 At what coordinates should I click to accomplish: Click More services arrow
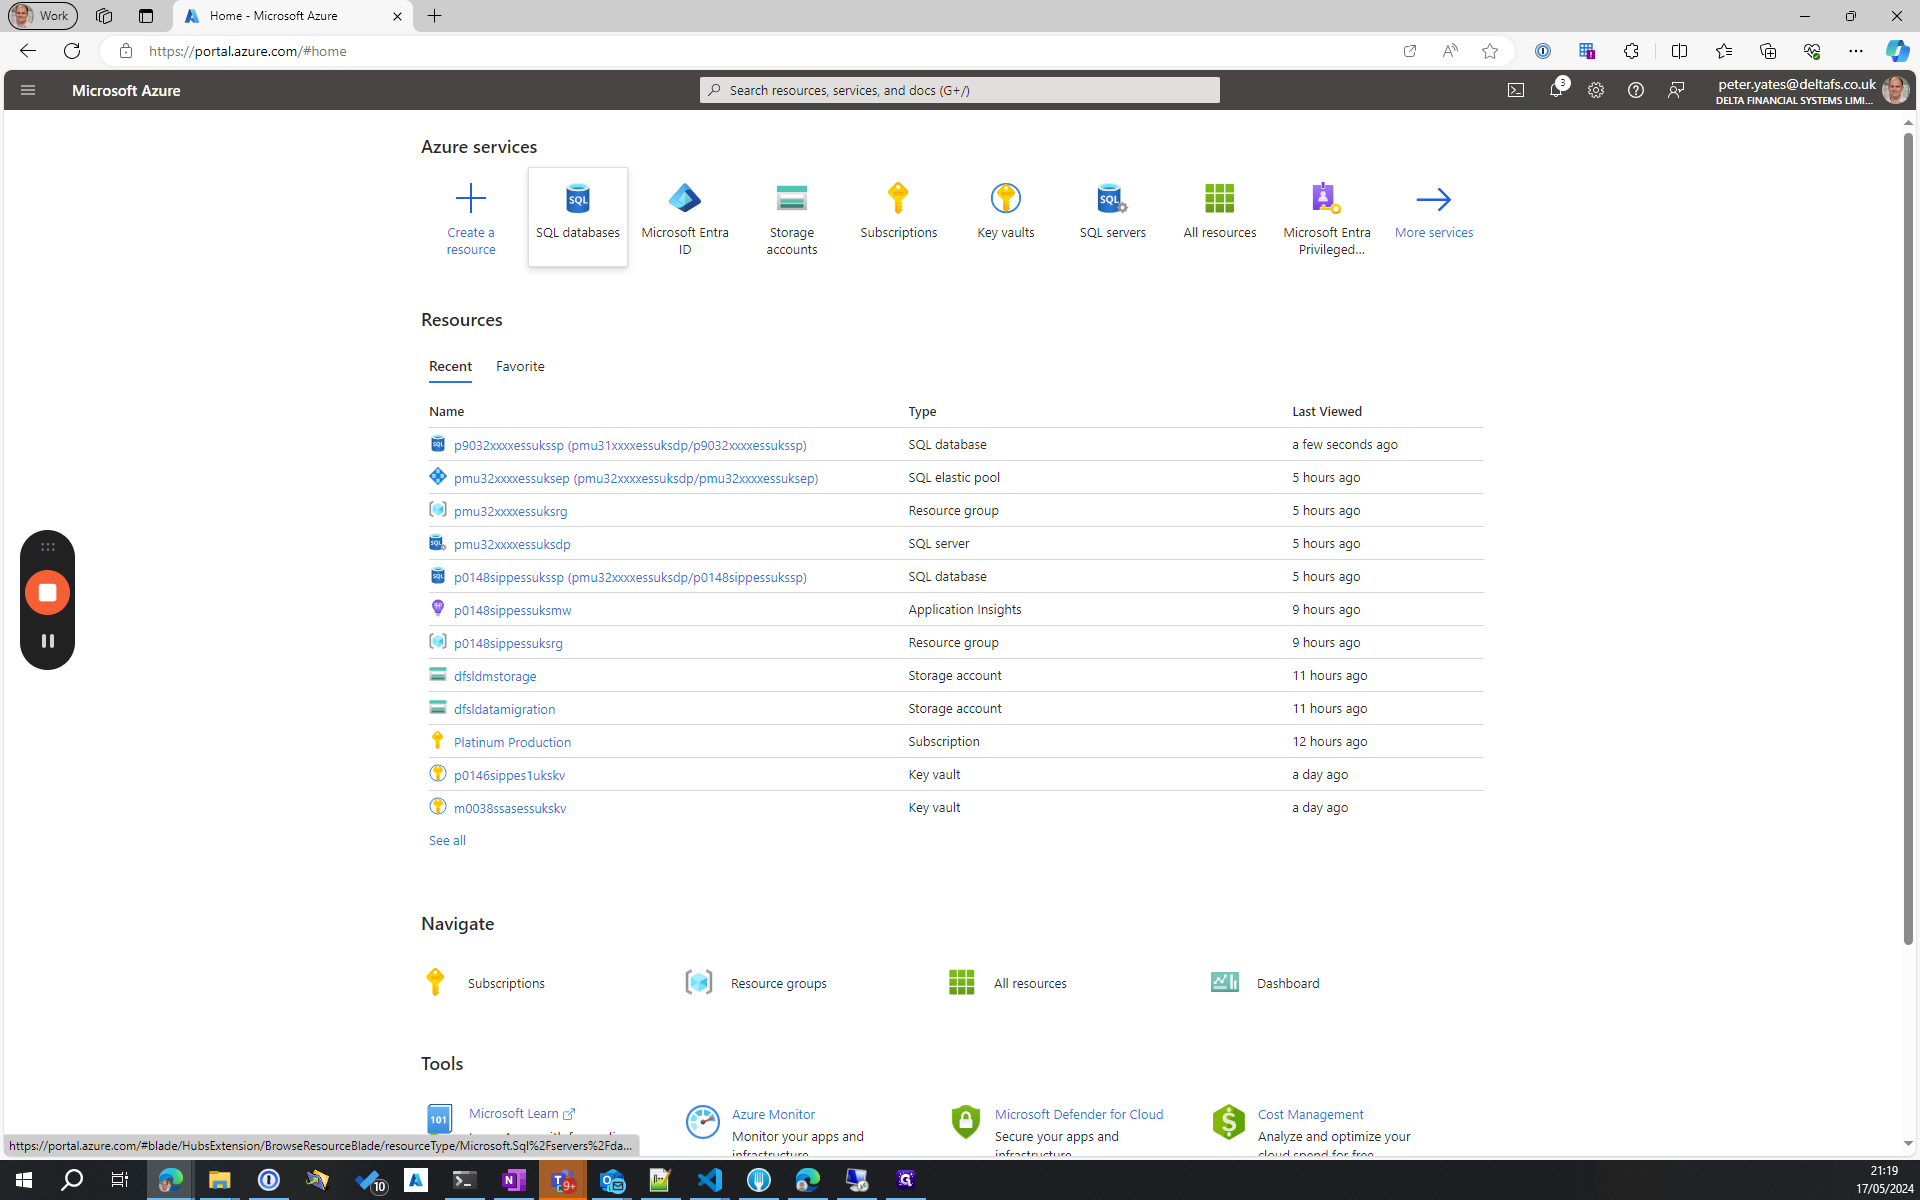click(x=1433, y=199)
